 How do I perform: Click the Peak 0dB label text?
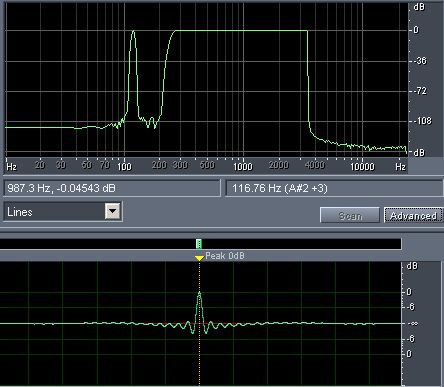225,256
